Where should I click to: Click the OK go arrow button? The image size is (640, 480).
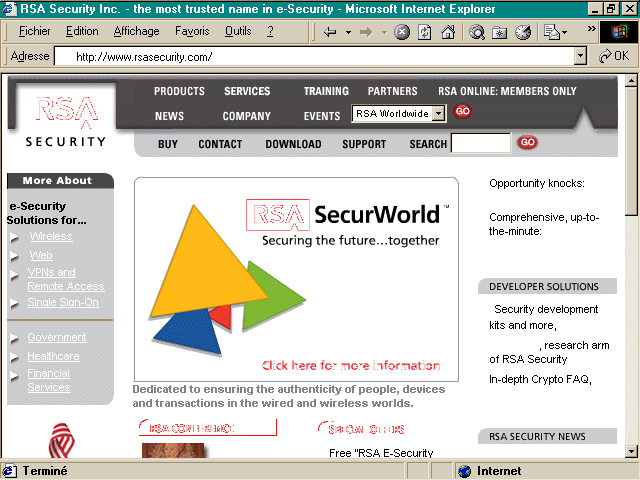coord(614,56)
